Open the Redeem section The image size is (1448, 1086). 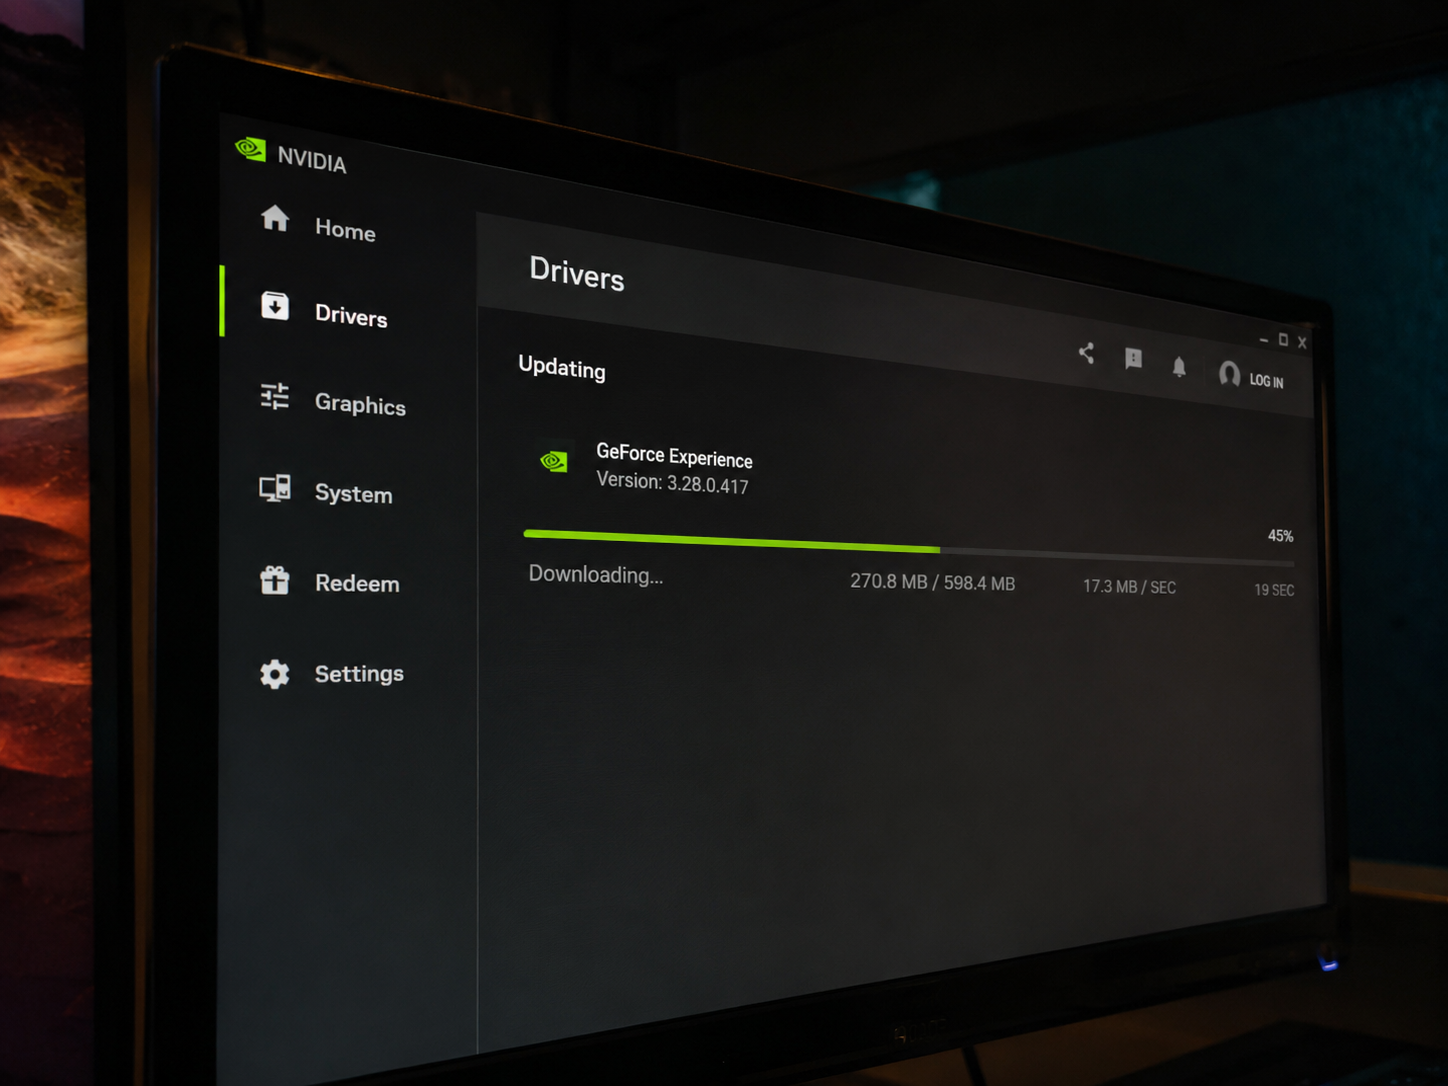click(357, 583)
